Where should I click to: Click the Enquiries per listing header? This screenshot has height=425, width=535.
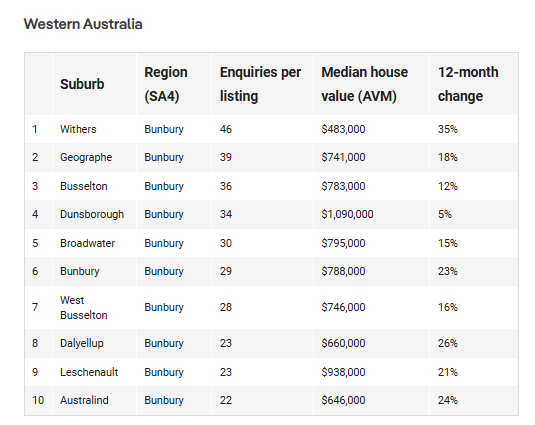point(260,84)
